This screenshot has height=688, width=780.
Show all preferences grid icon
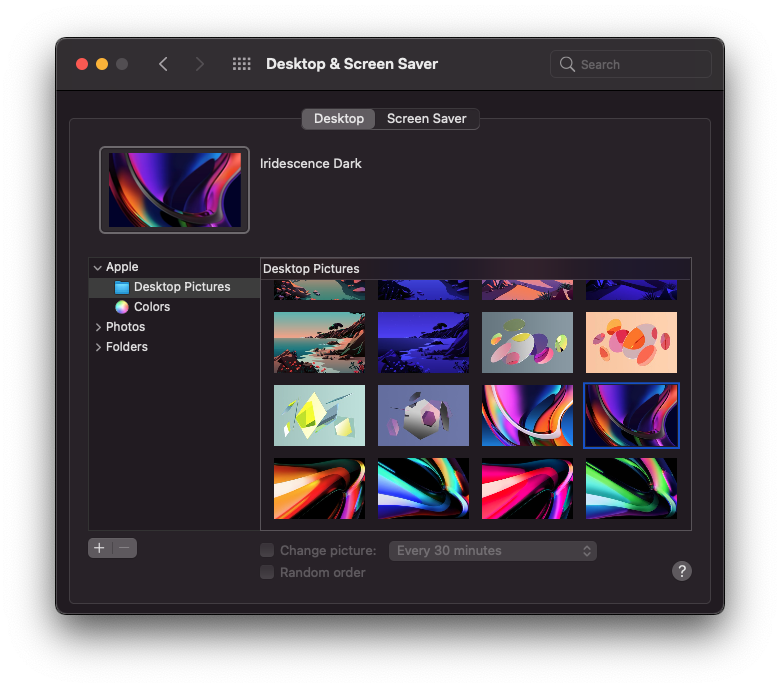pos(241,64)
